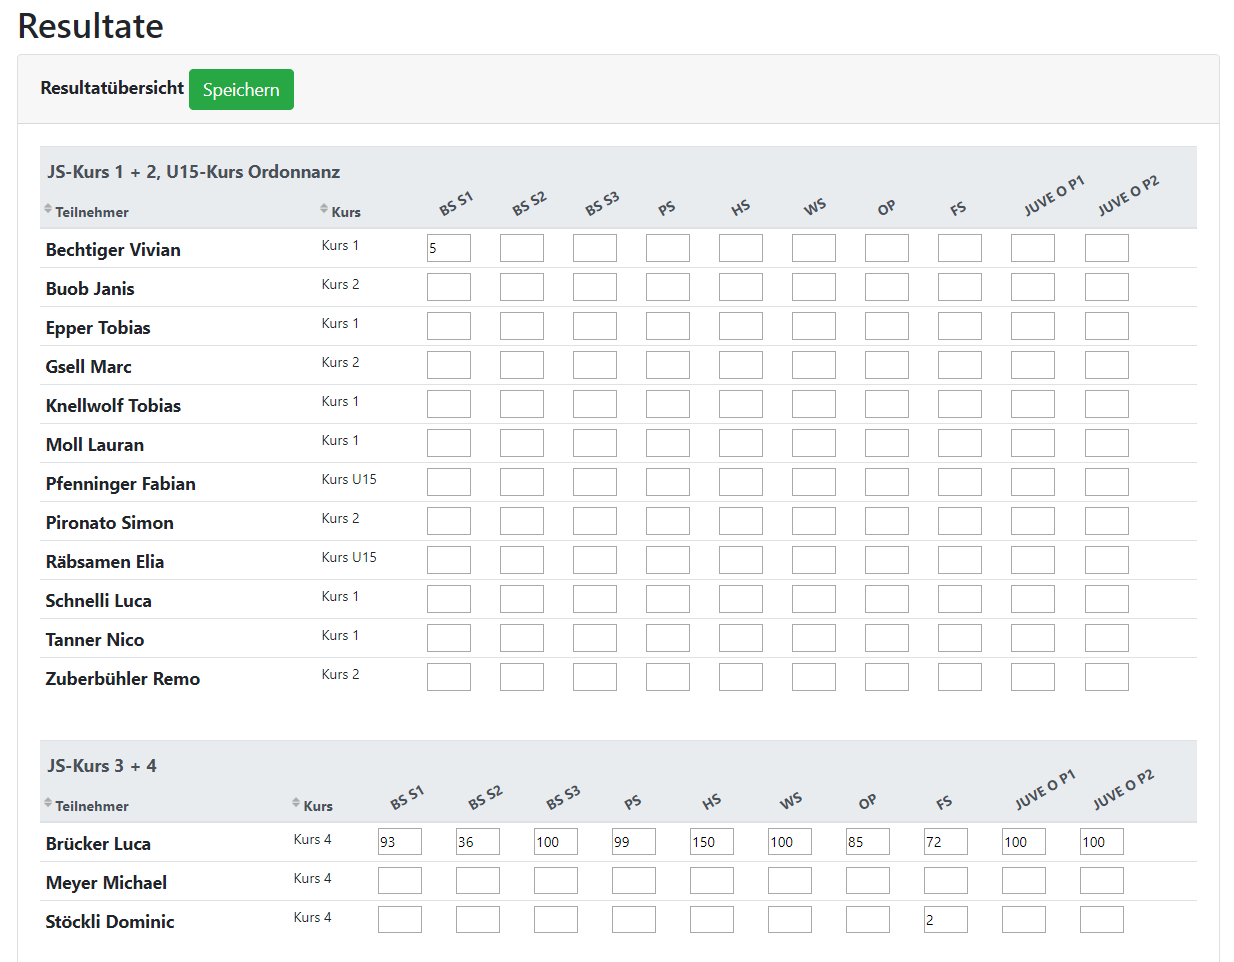Select BS S3 field for Zuberbühler Remo
Screen dimensions: 1234x962
tap(595, 677)
